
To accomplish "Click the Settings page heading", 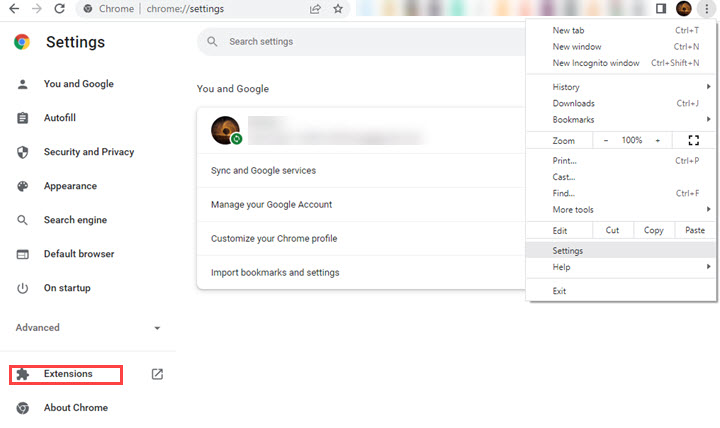I will point(75,42).
